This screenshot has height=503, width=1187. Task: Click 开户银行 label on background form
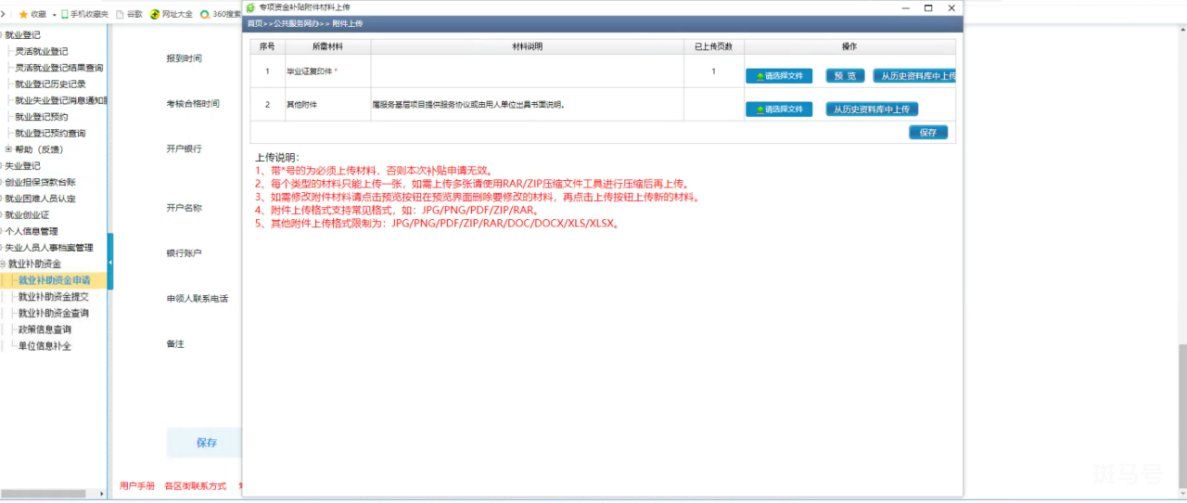[x=184, y=149]
